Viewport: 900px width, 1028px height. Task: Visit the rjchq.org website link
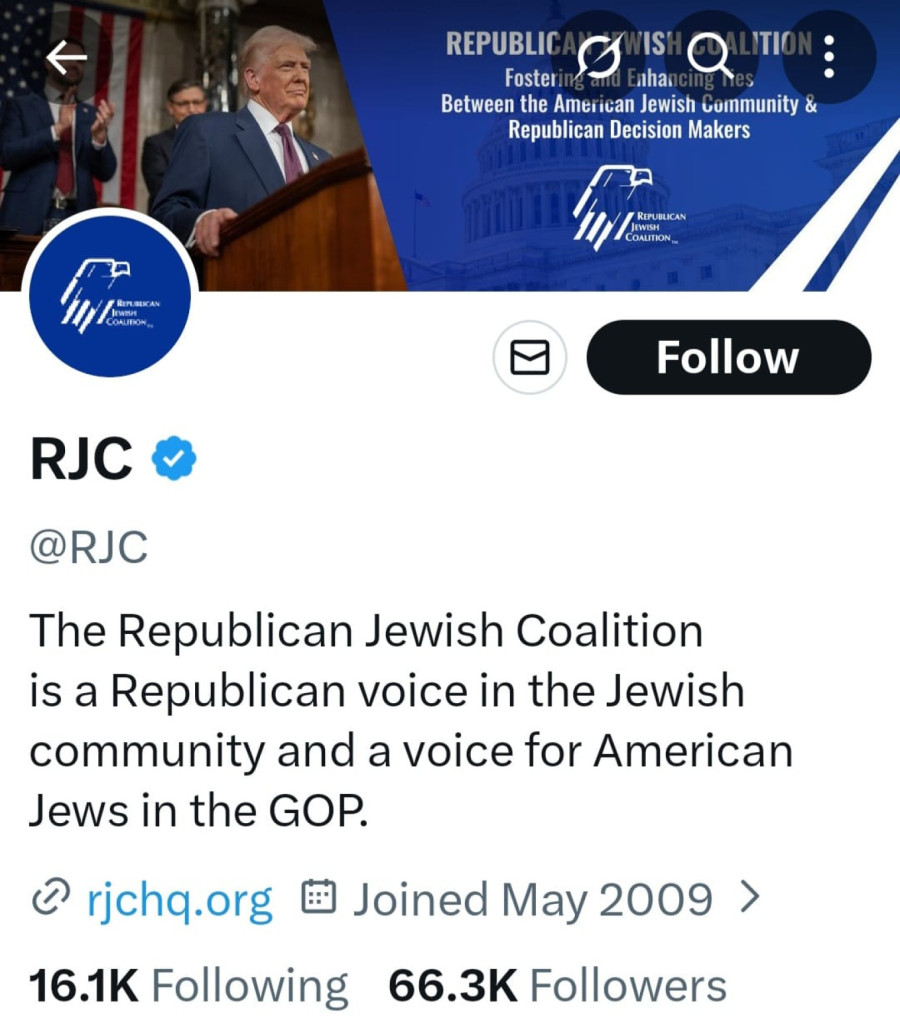tap(178, 900)
